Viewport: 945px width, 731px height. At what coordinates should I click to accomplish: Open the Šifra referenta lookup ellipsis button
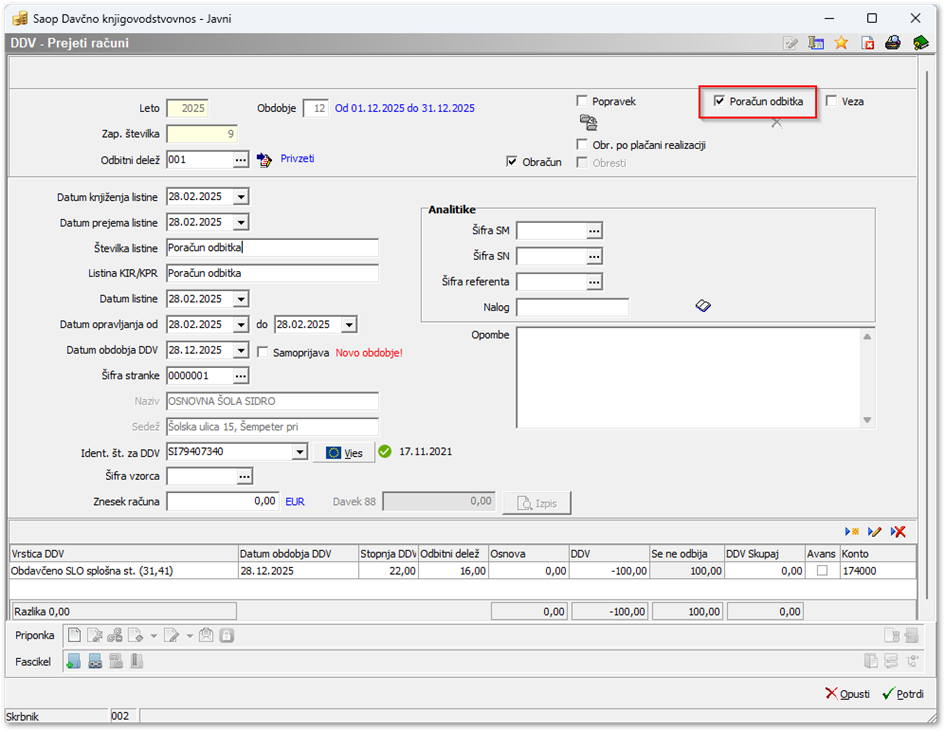click(594, 281)
